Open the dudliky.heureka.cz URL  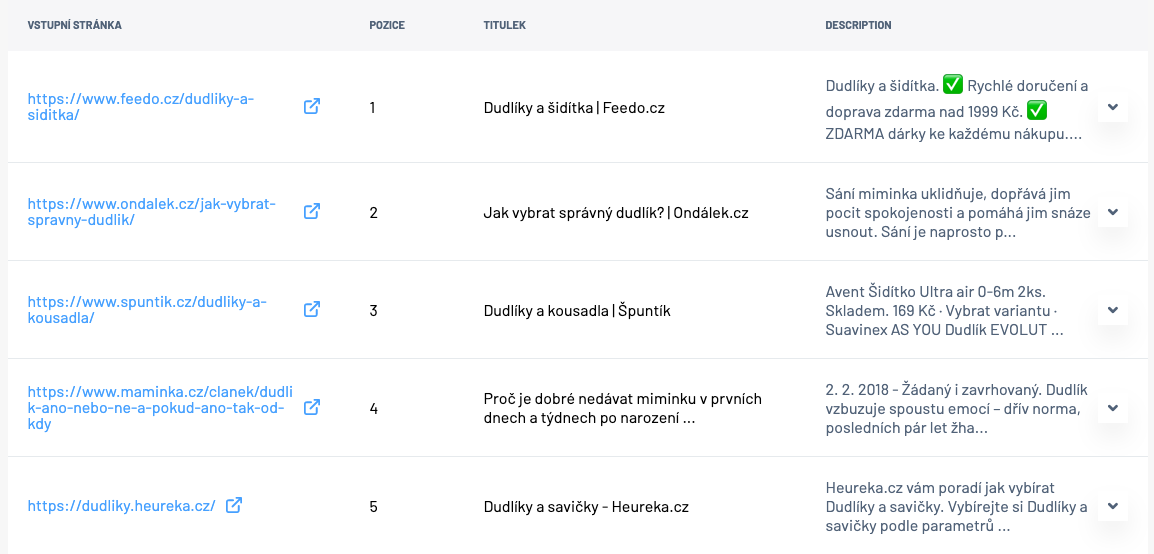[121, 506]
